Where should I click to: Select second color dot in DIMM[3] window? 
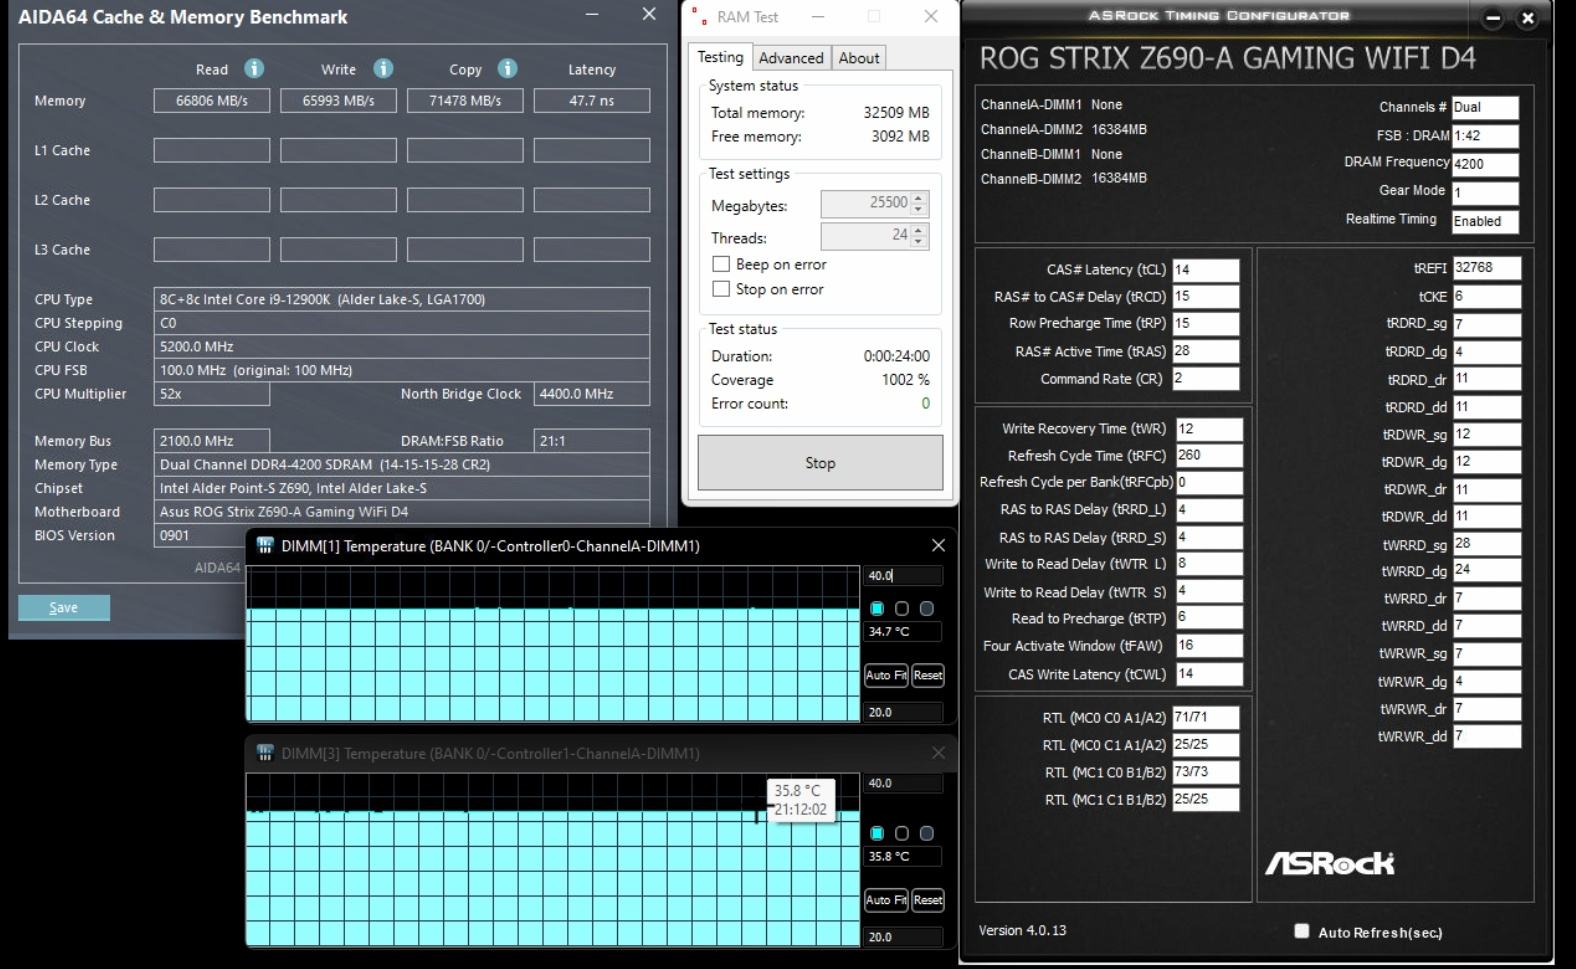coord(902,833)
